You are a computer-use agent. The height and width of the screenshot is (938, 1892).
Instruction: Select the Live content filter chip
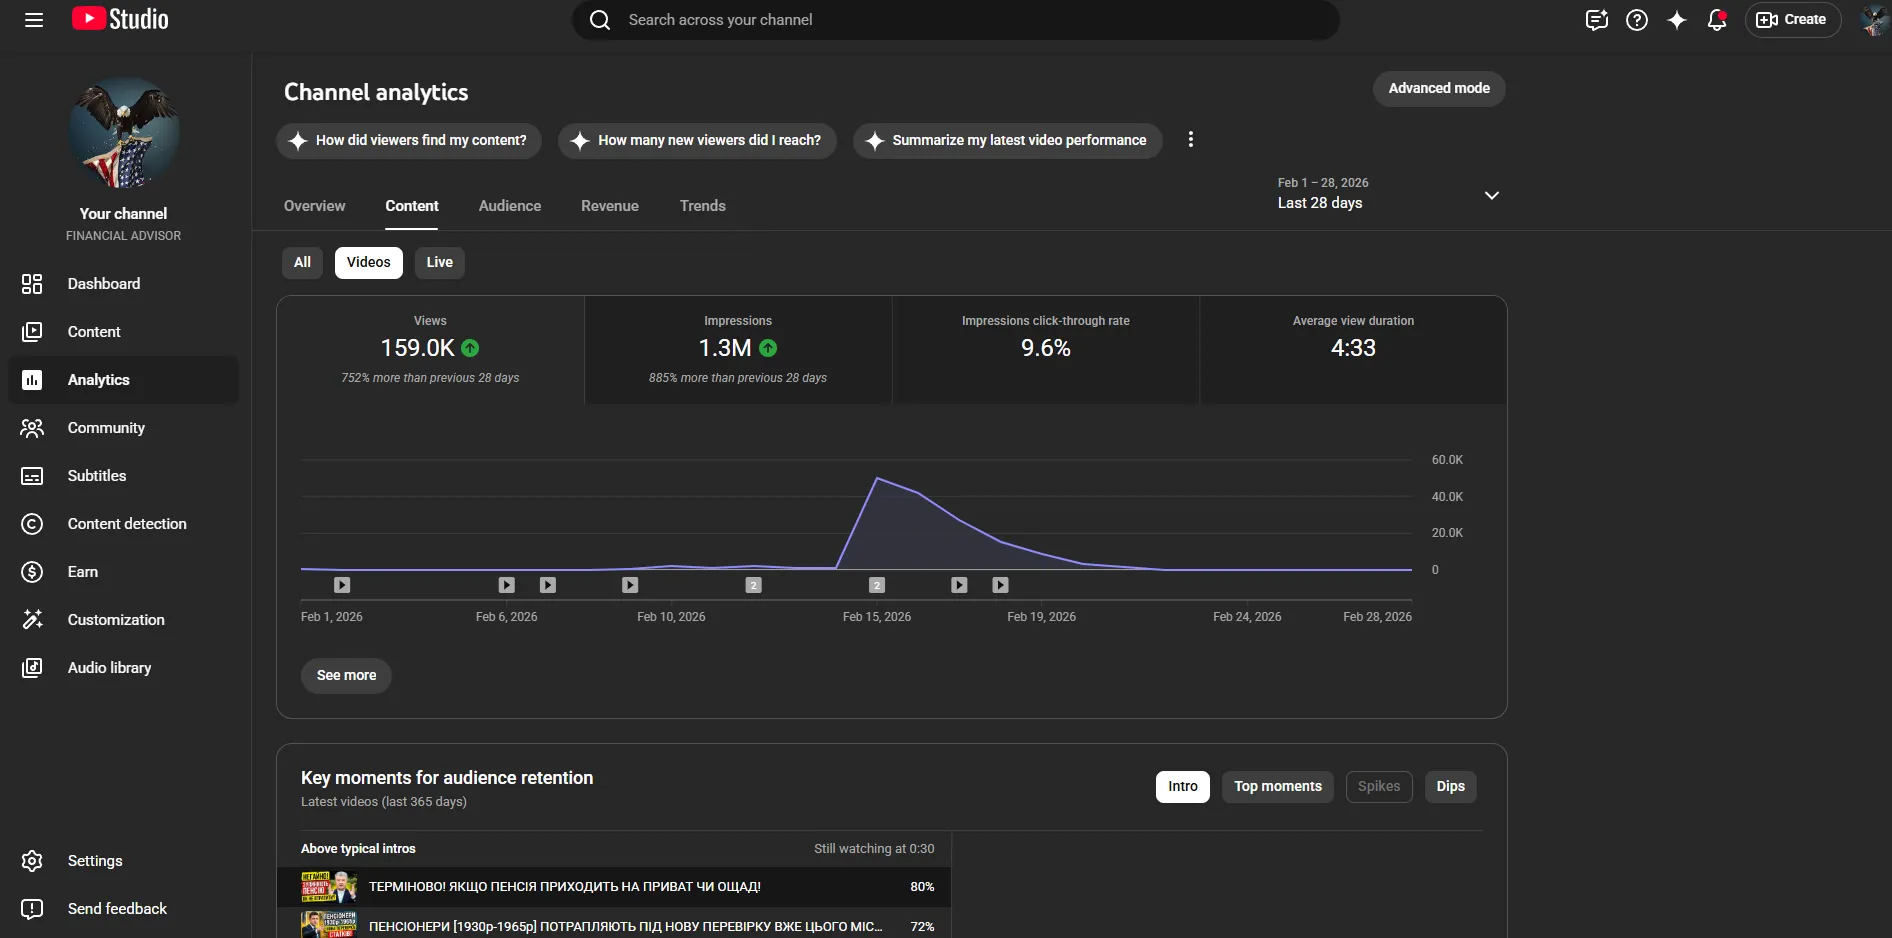point(440,263)
